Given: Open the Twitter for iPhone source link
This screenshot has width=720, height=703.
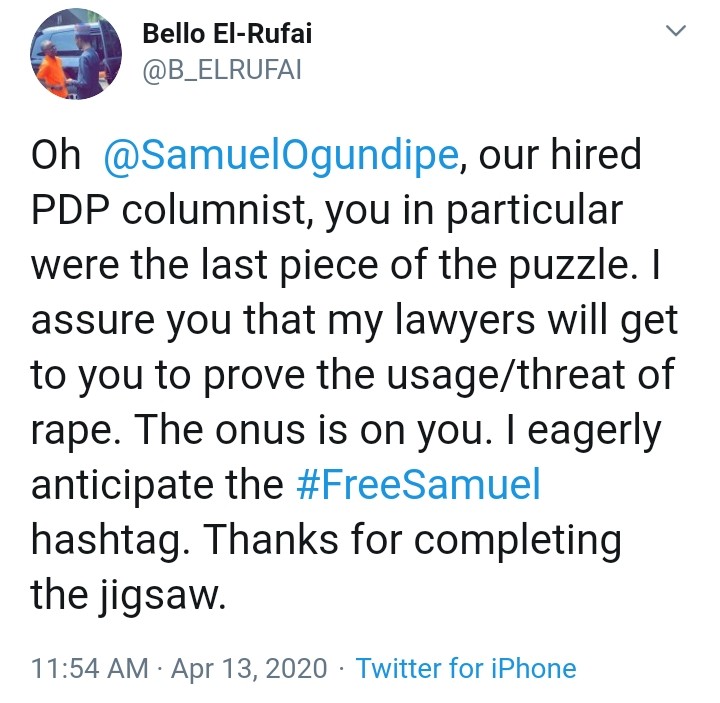Looking at the screenshot, I should (x=466, y=669).
